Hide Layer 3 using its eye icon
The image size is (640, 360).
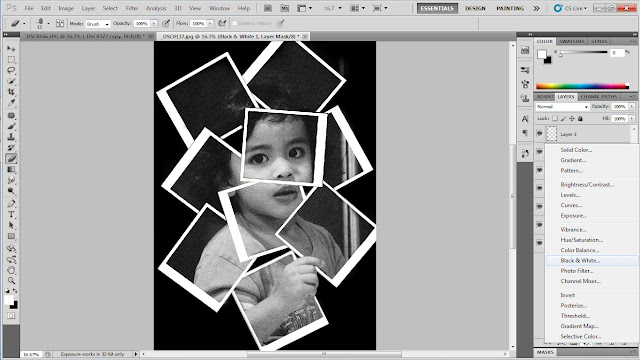click(x=539, y=134)
